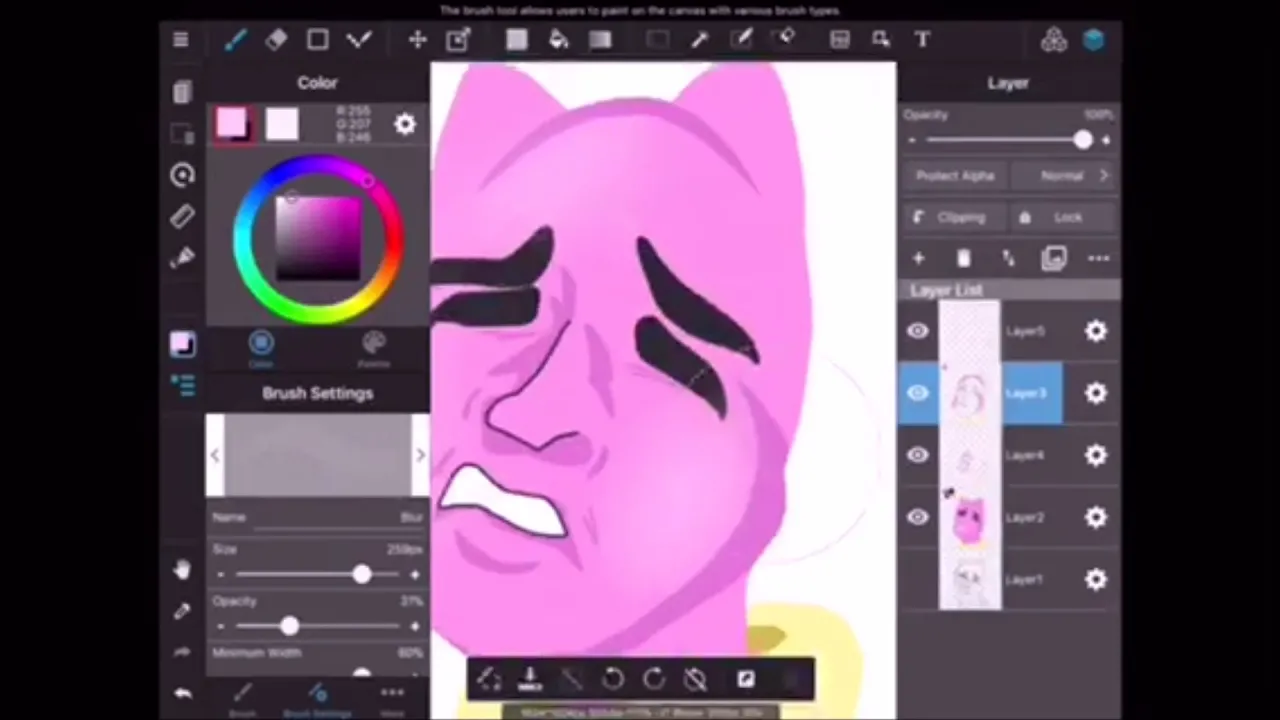Click the rotate canvas icon in sidebar
This screenshot has width=1280, height=720.
click(x=182, y=175)
